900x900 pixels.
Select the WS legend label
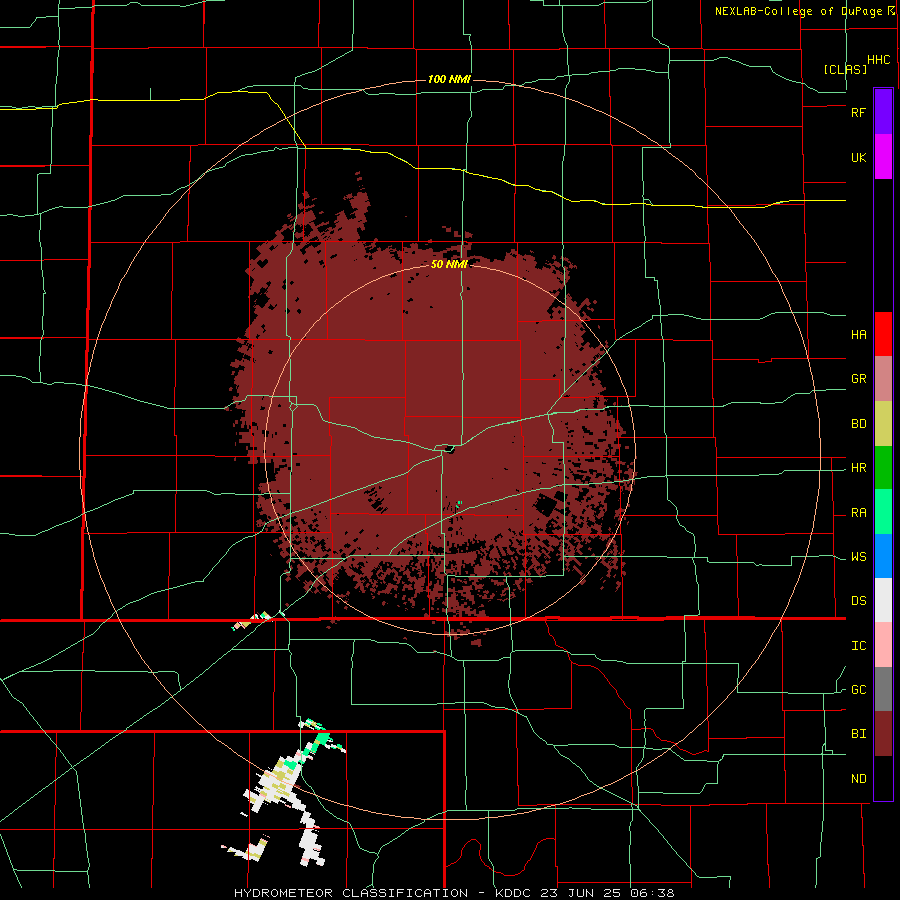[x=858, y=557]
